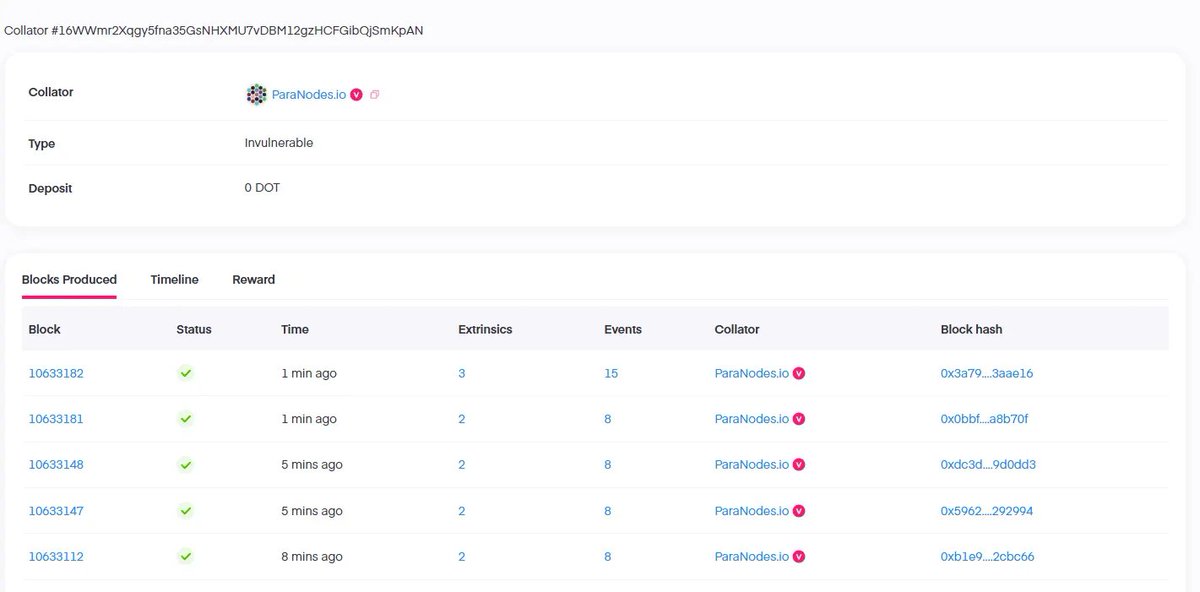Click the copy address icon beside ParaNodes.io

[x=375, y=95]
